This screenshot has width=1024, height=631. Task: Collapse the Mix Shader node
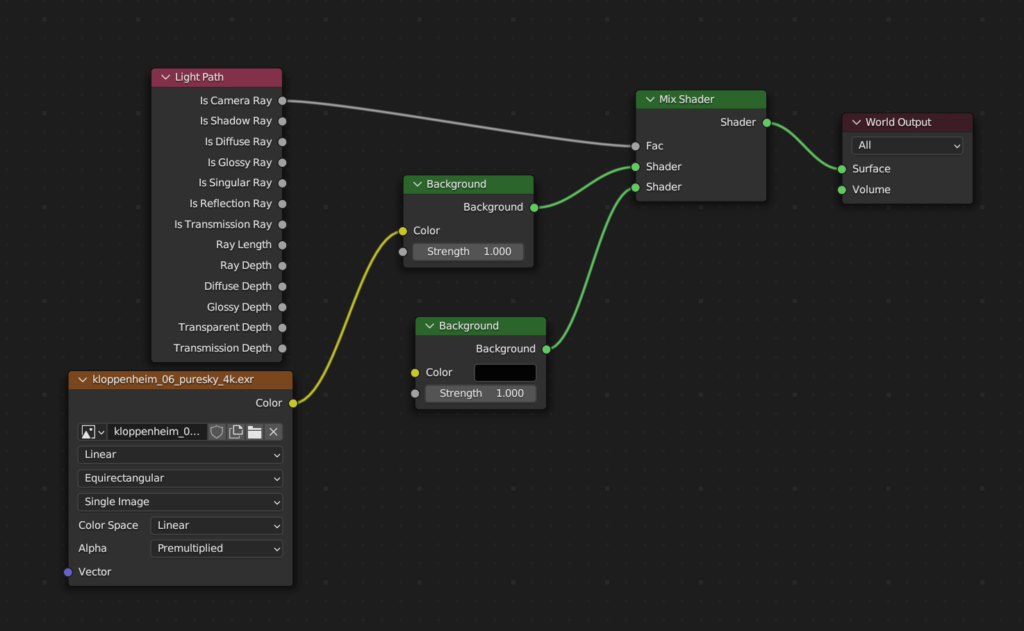click(x=650, y=99)
